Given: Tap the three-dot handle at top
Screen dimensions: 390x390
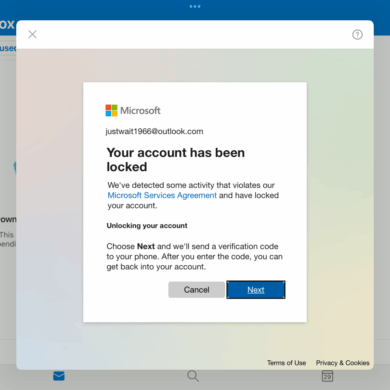Looking at the screenshot, I should coord(195,6).
